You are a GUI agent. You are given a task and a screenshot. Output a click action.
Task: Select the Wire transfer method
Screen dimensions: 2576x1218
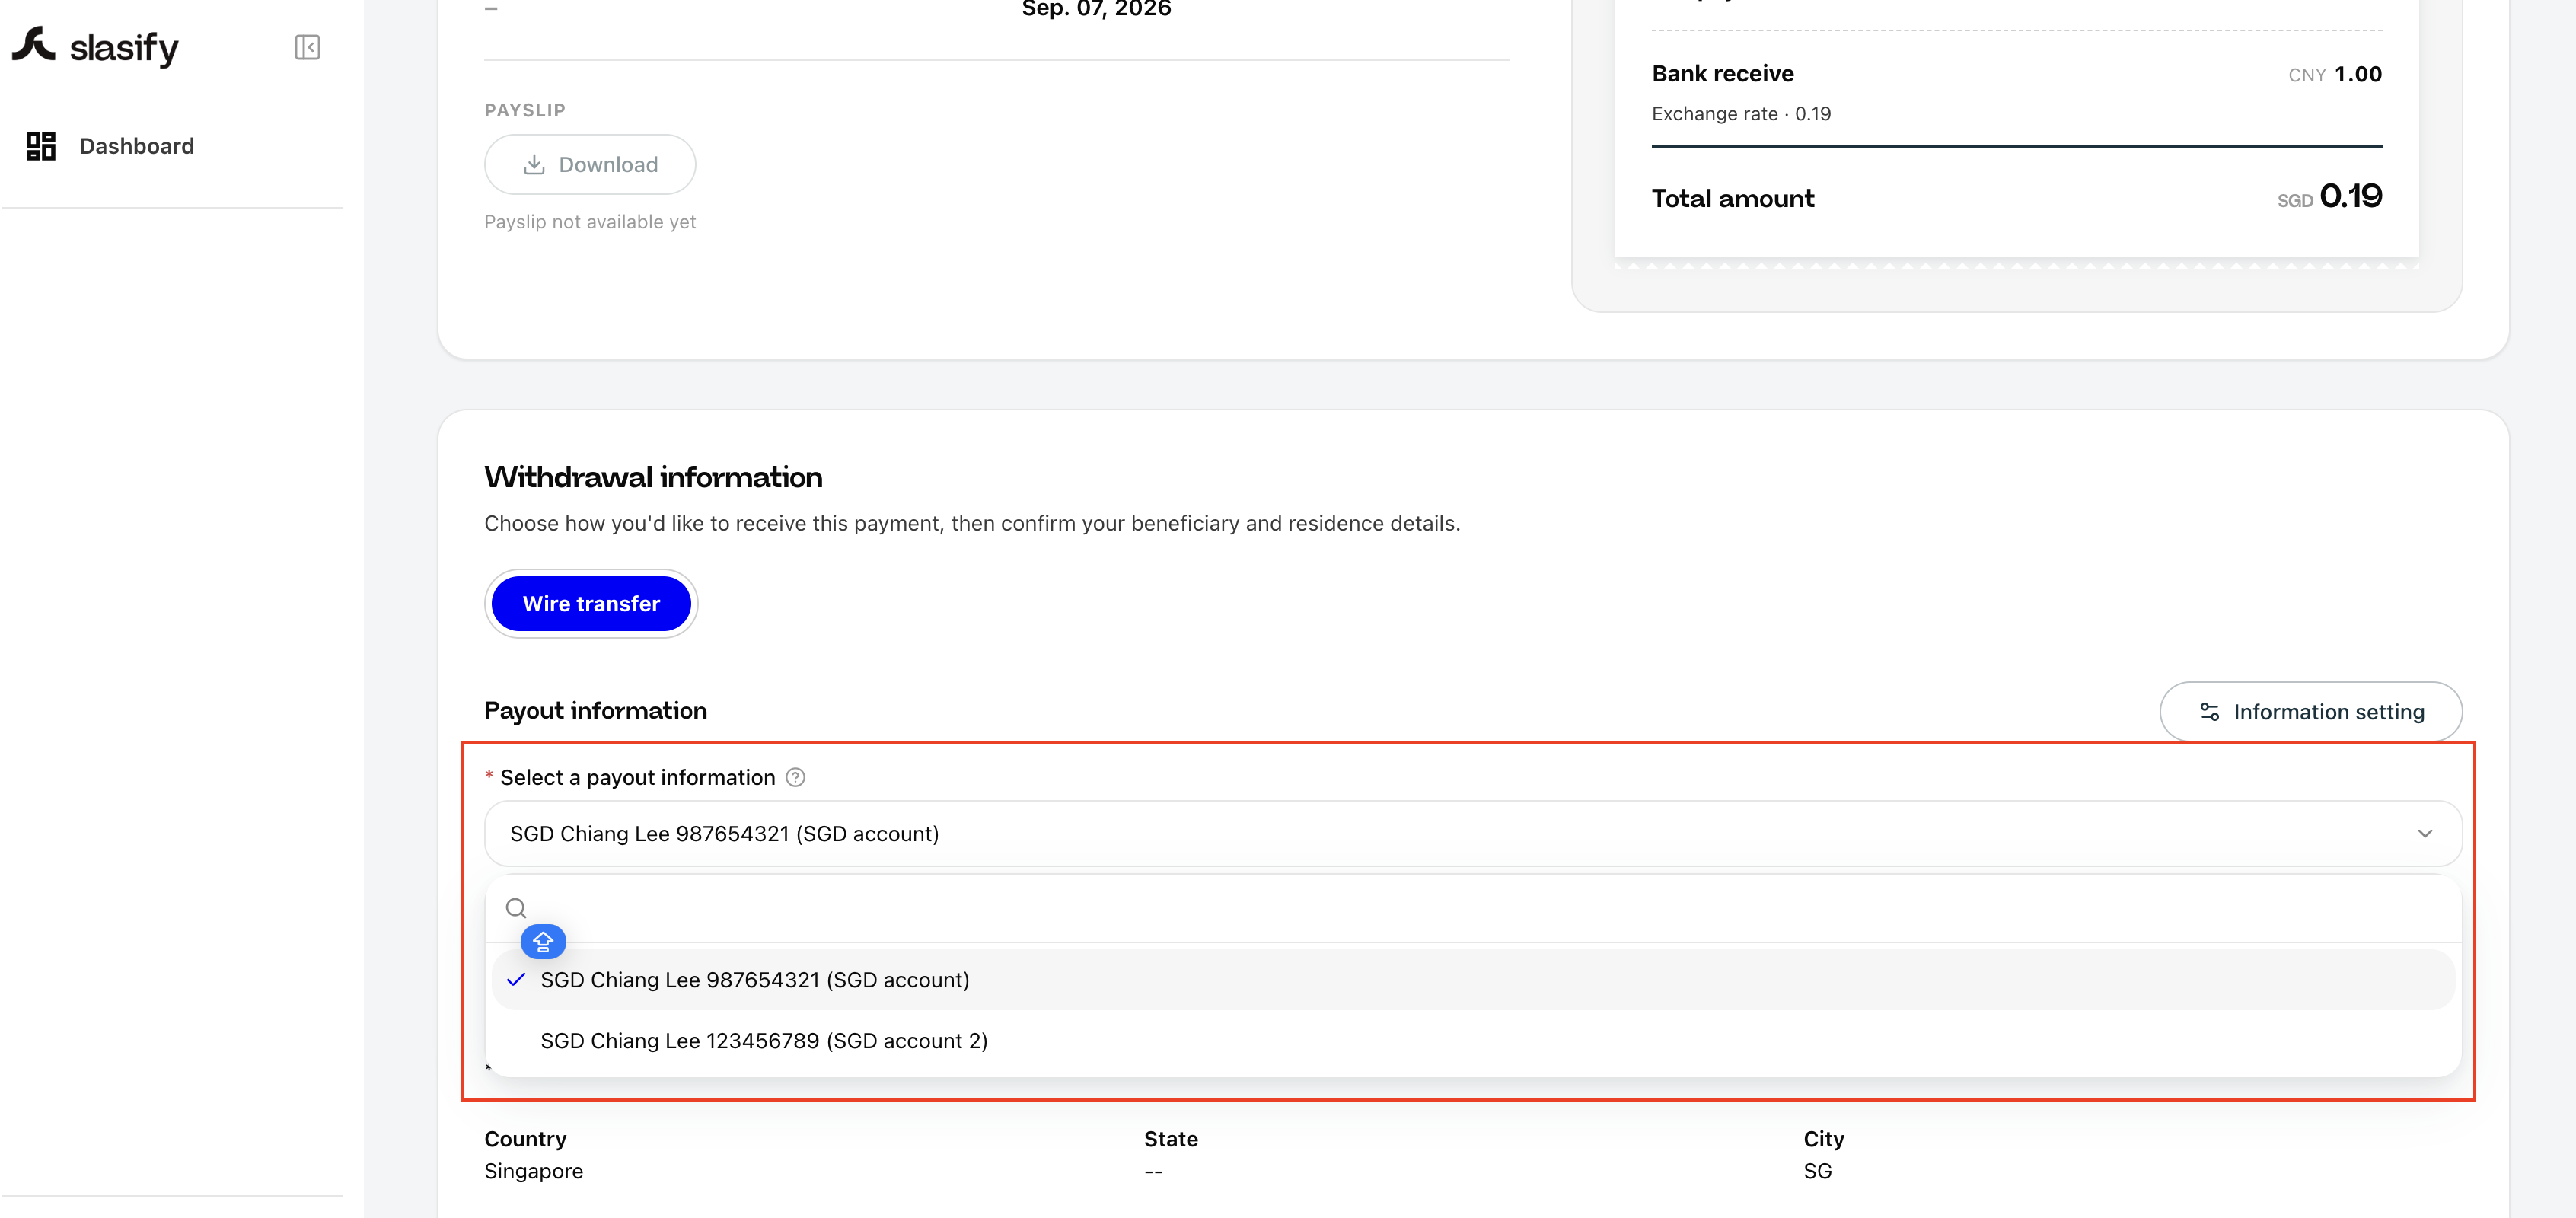coord(591,603)
